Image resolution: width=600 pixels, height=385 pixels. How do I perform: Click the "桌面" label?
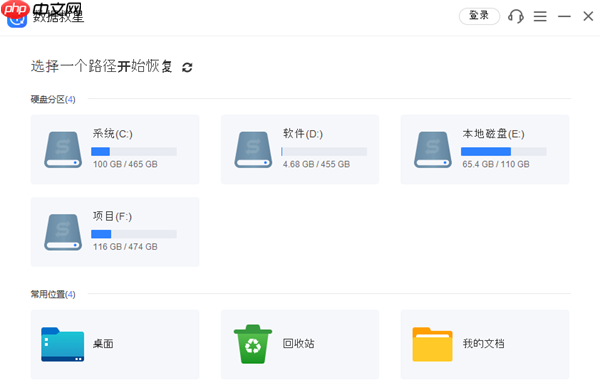tap(103, 344)
